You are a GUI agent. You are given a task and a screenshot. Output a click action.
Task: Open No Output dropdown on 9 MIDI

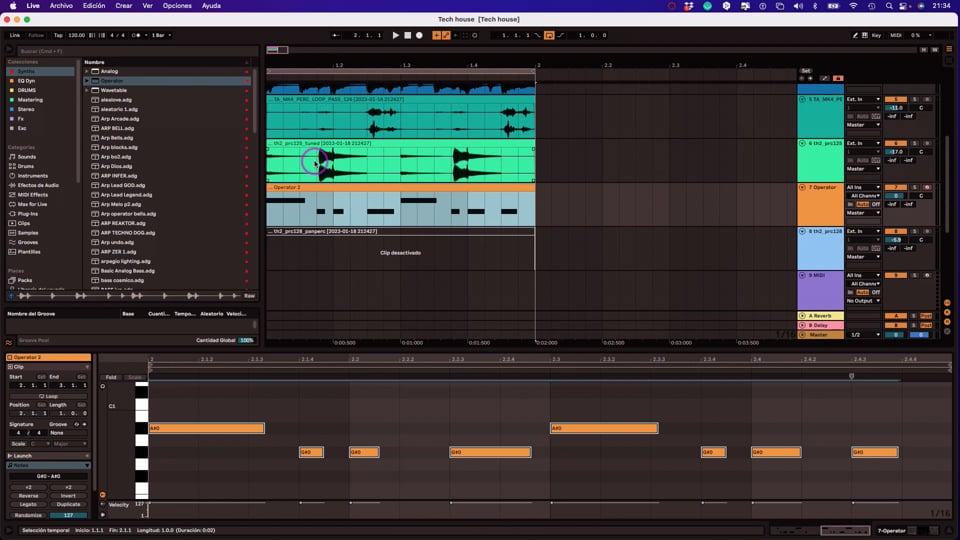863,301
